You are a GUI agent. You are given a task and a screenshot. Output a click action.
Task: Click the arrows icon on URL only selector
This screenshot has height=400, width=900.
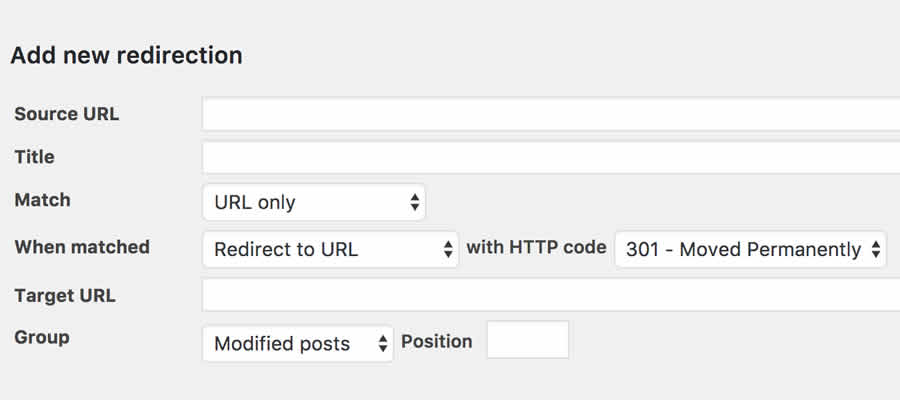click(415, 202)
